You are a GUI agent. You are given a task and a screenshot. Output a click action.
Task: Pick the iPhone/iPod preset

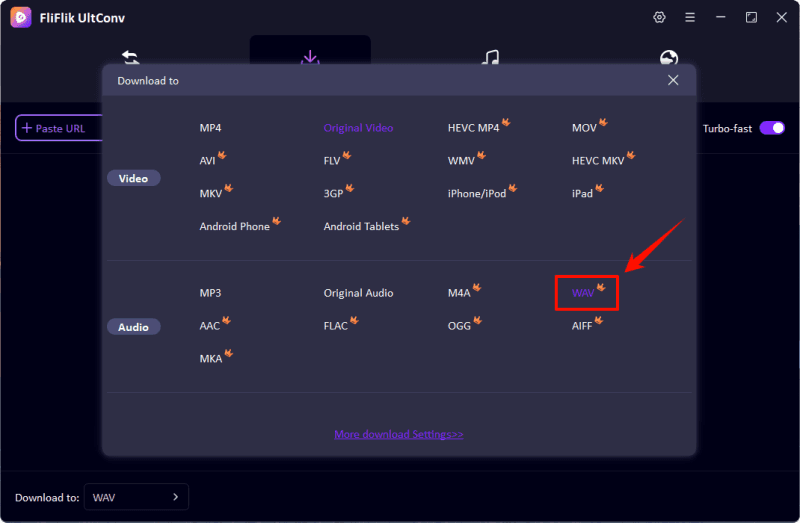[477, 193]
